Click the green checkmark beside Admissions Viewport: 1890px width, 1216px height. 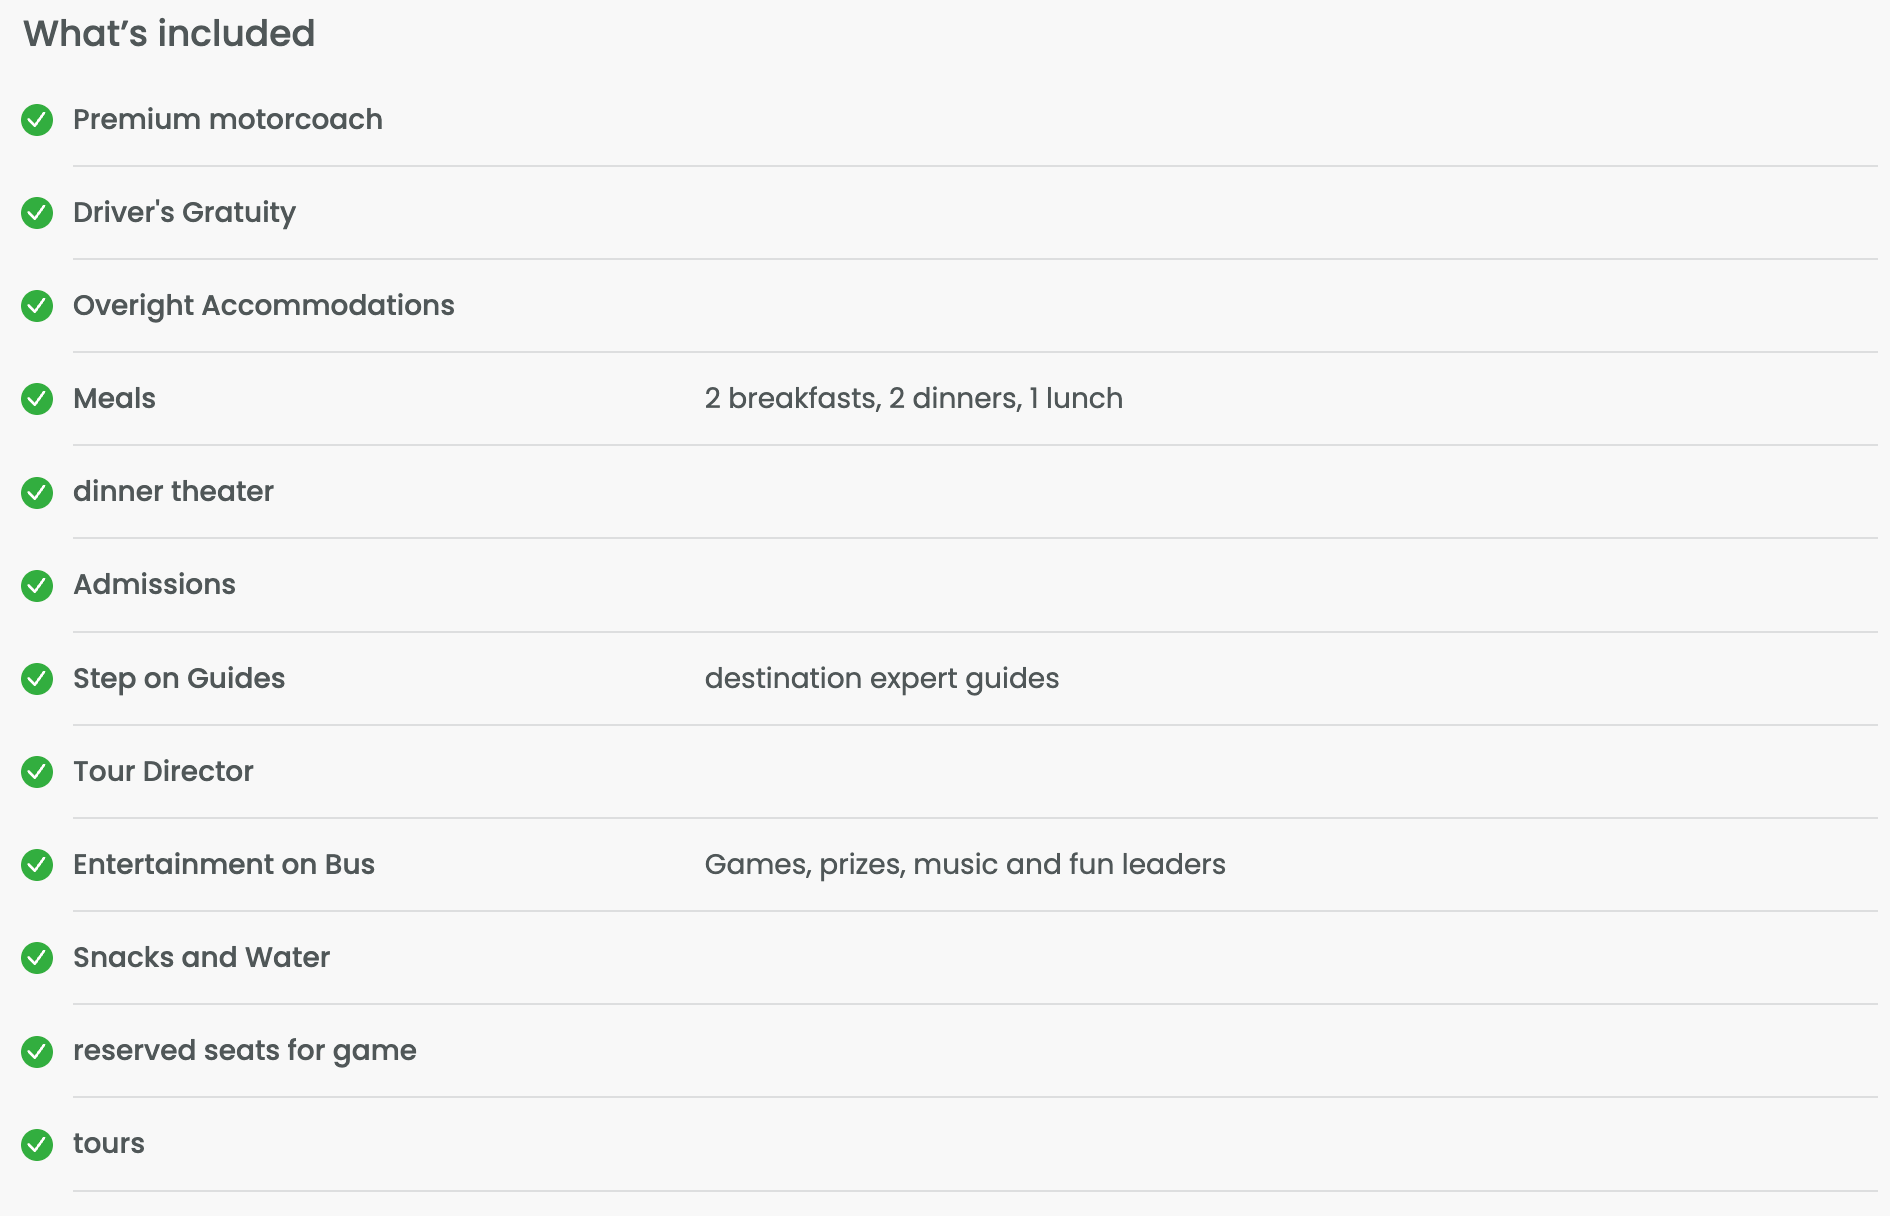37,585
